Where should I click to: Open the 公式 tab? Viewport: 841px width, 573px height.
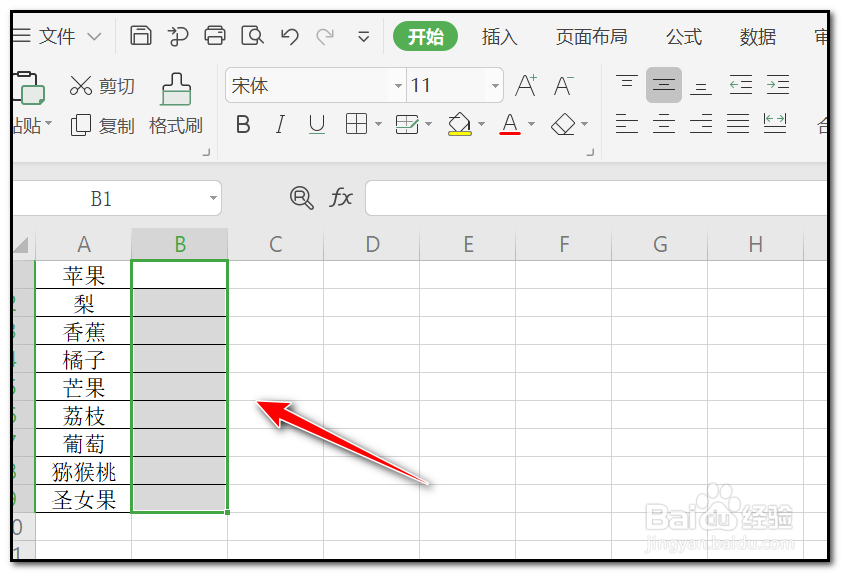(x=684, y=36)
